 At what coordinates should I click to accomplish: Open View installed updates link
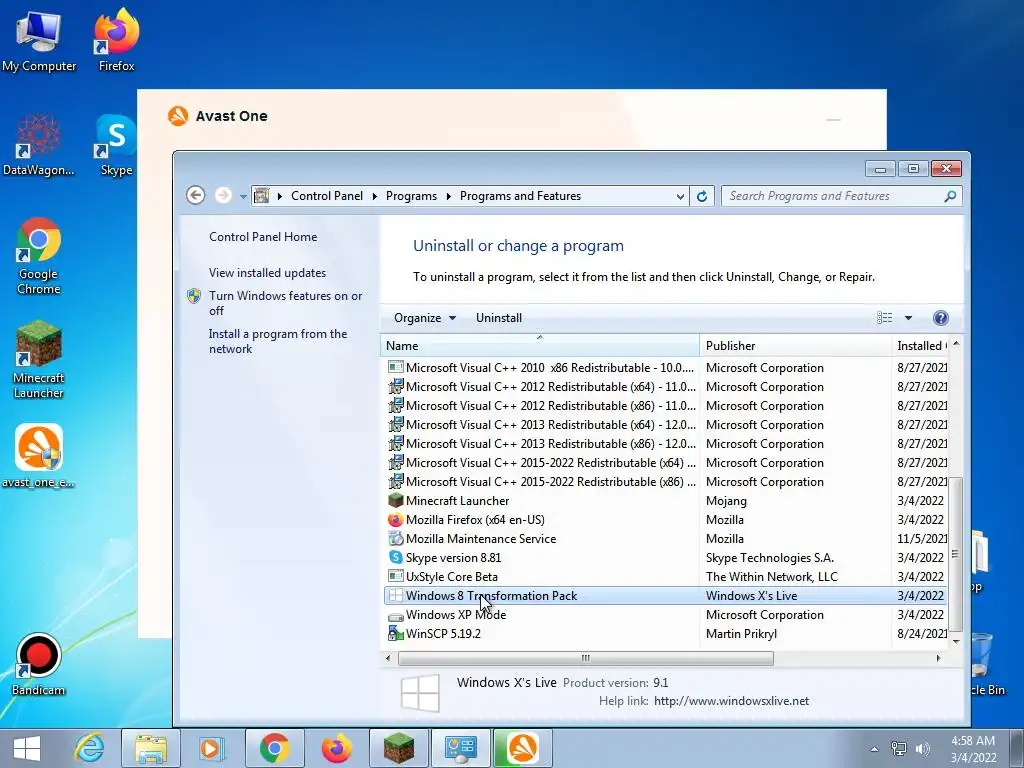[x=267, y=273]
